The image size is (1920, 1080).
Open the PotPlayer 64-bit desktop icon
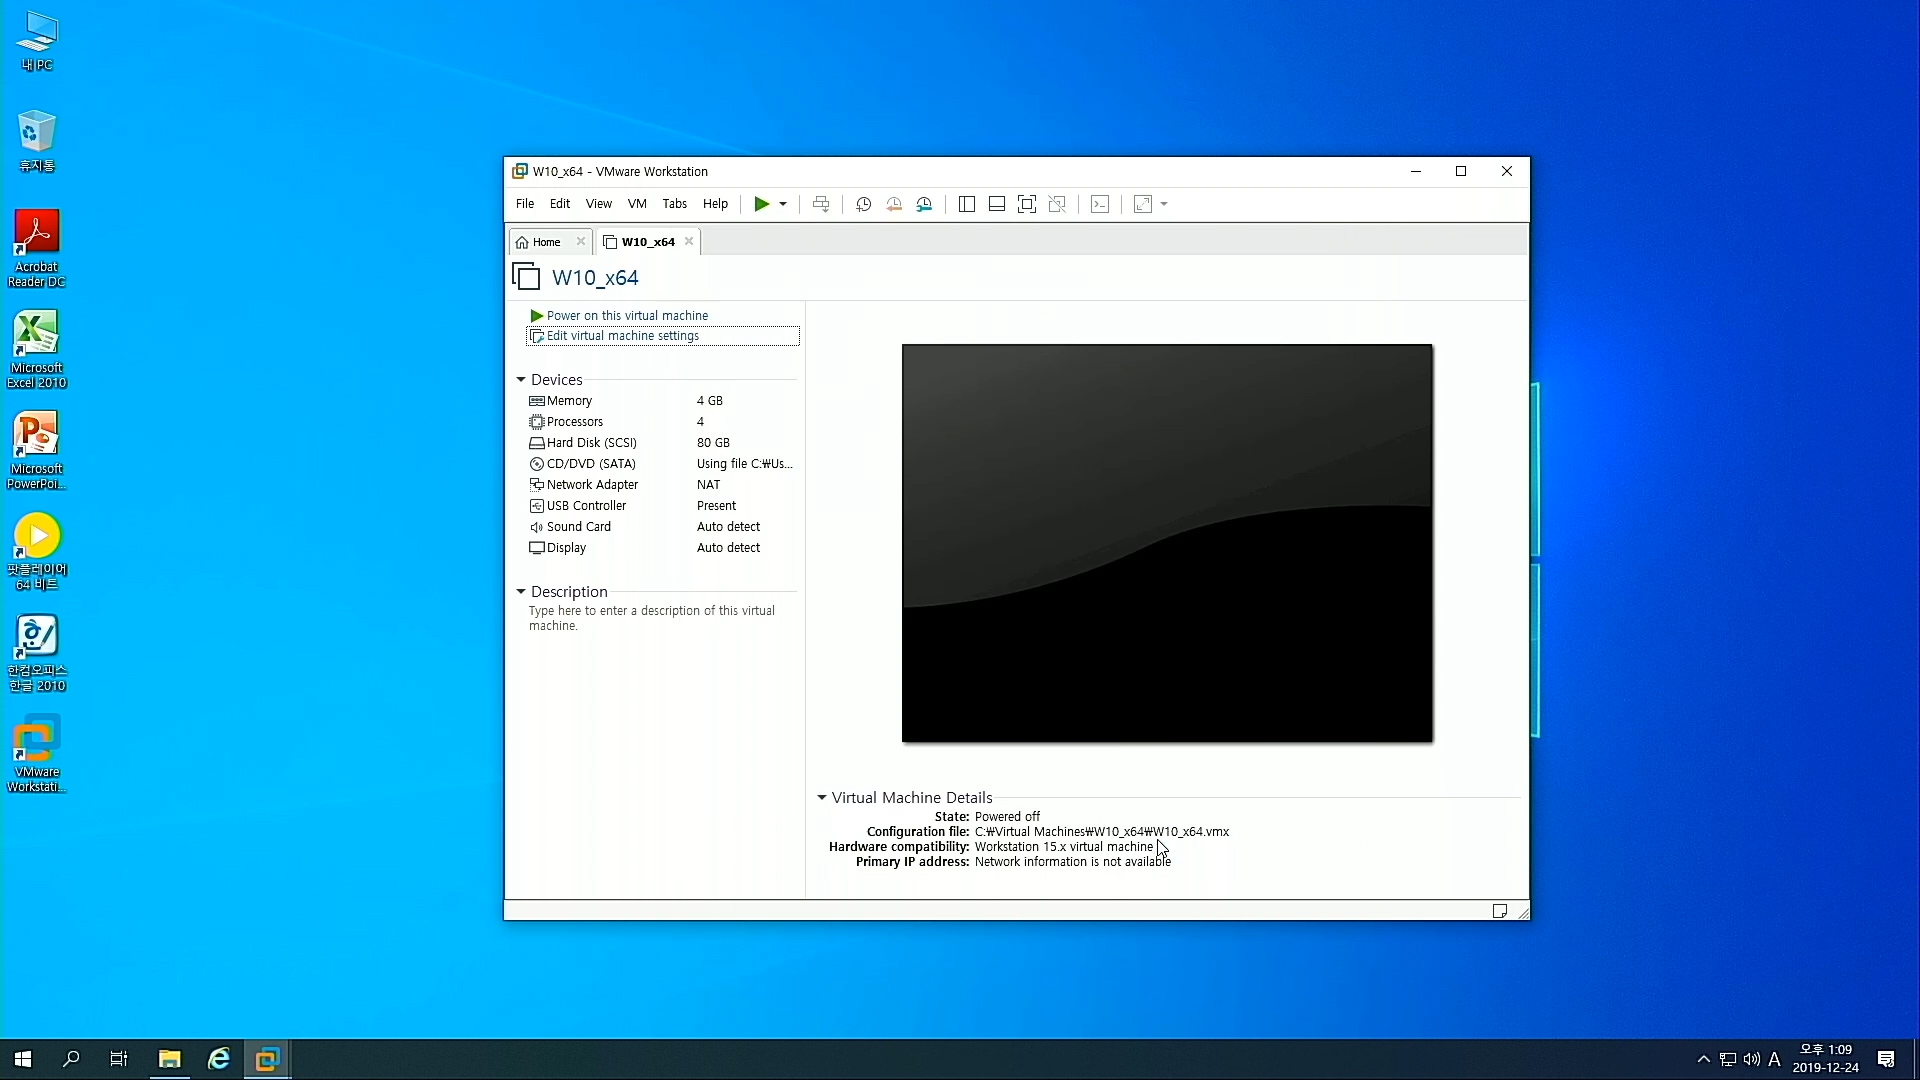coord(37,552)
